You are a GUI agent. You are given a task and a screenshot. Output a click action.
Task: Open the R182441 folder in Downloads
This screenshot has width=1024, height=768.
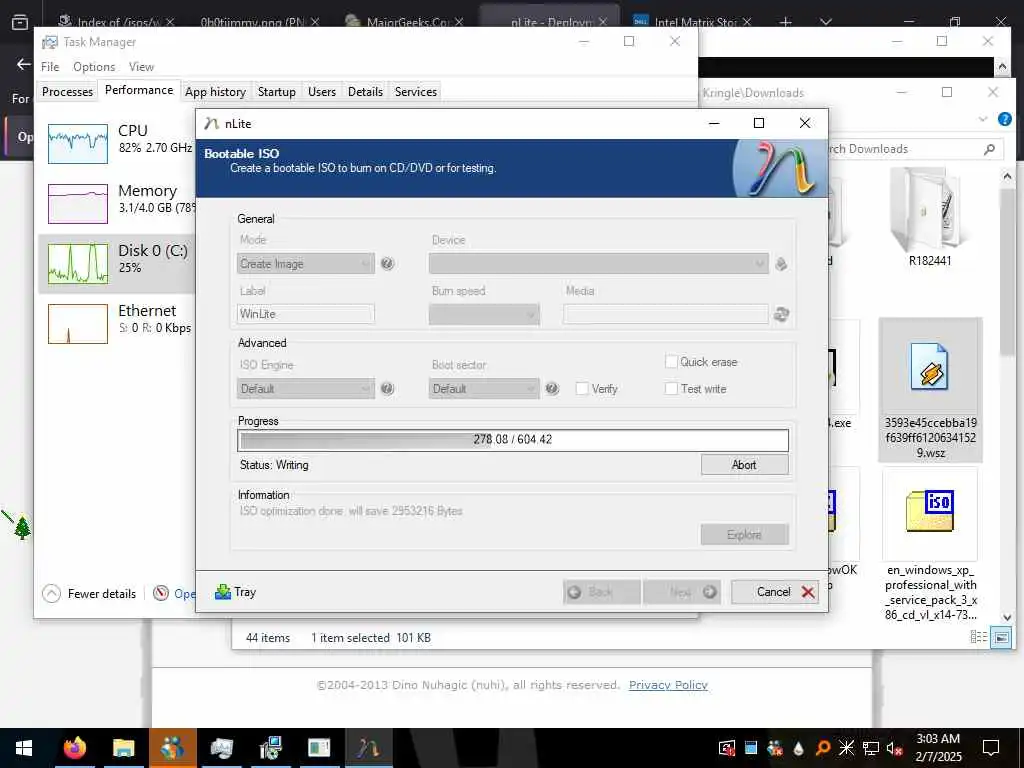(x=930, y=218)
